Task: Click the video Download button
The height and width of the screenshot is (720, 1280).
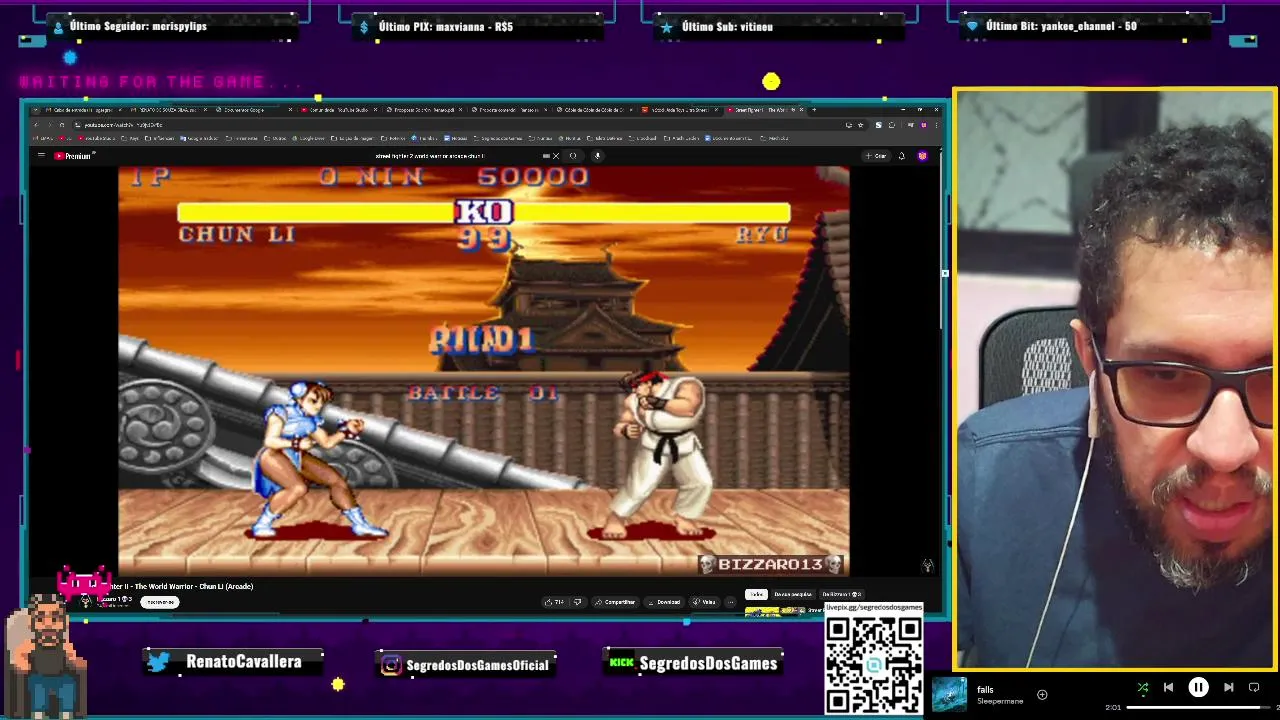Action: pos(664,602)
